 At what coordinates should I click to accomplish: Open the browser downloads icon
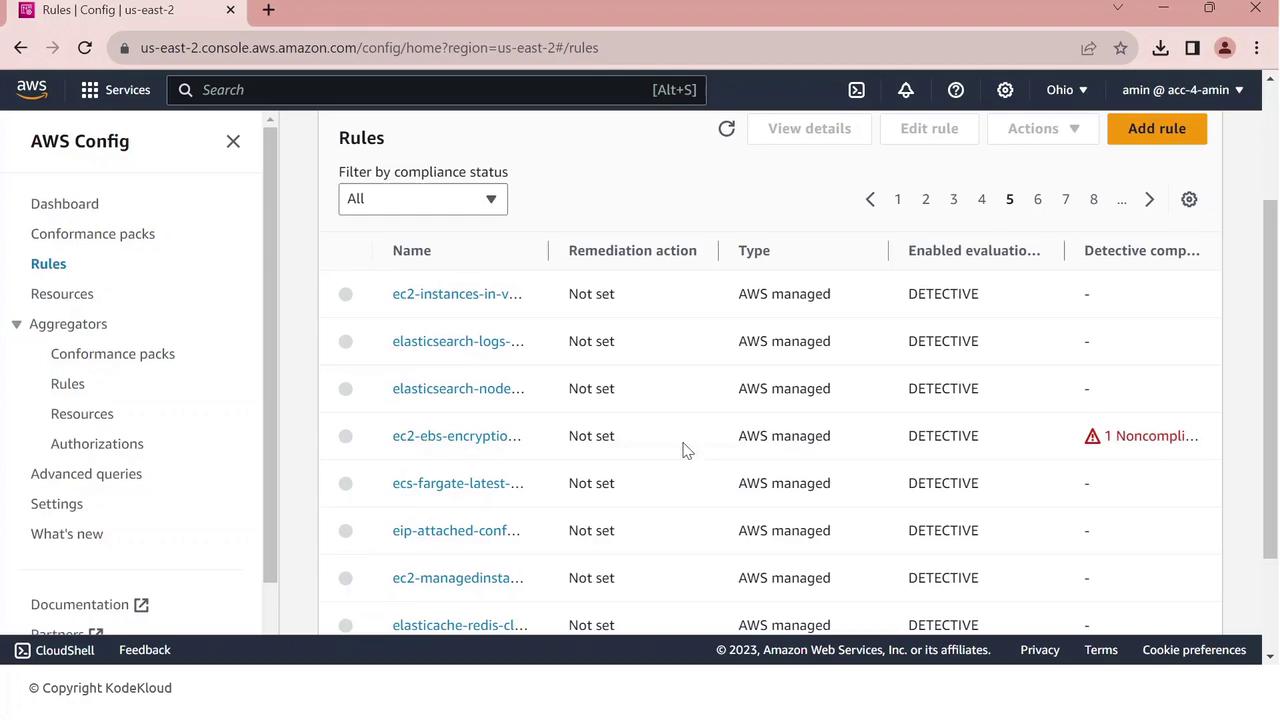tap(1160, 48)
